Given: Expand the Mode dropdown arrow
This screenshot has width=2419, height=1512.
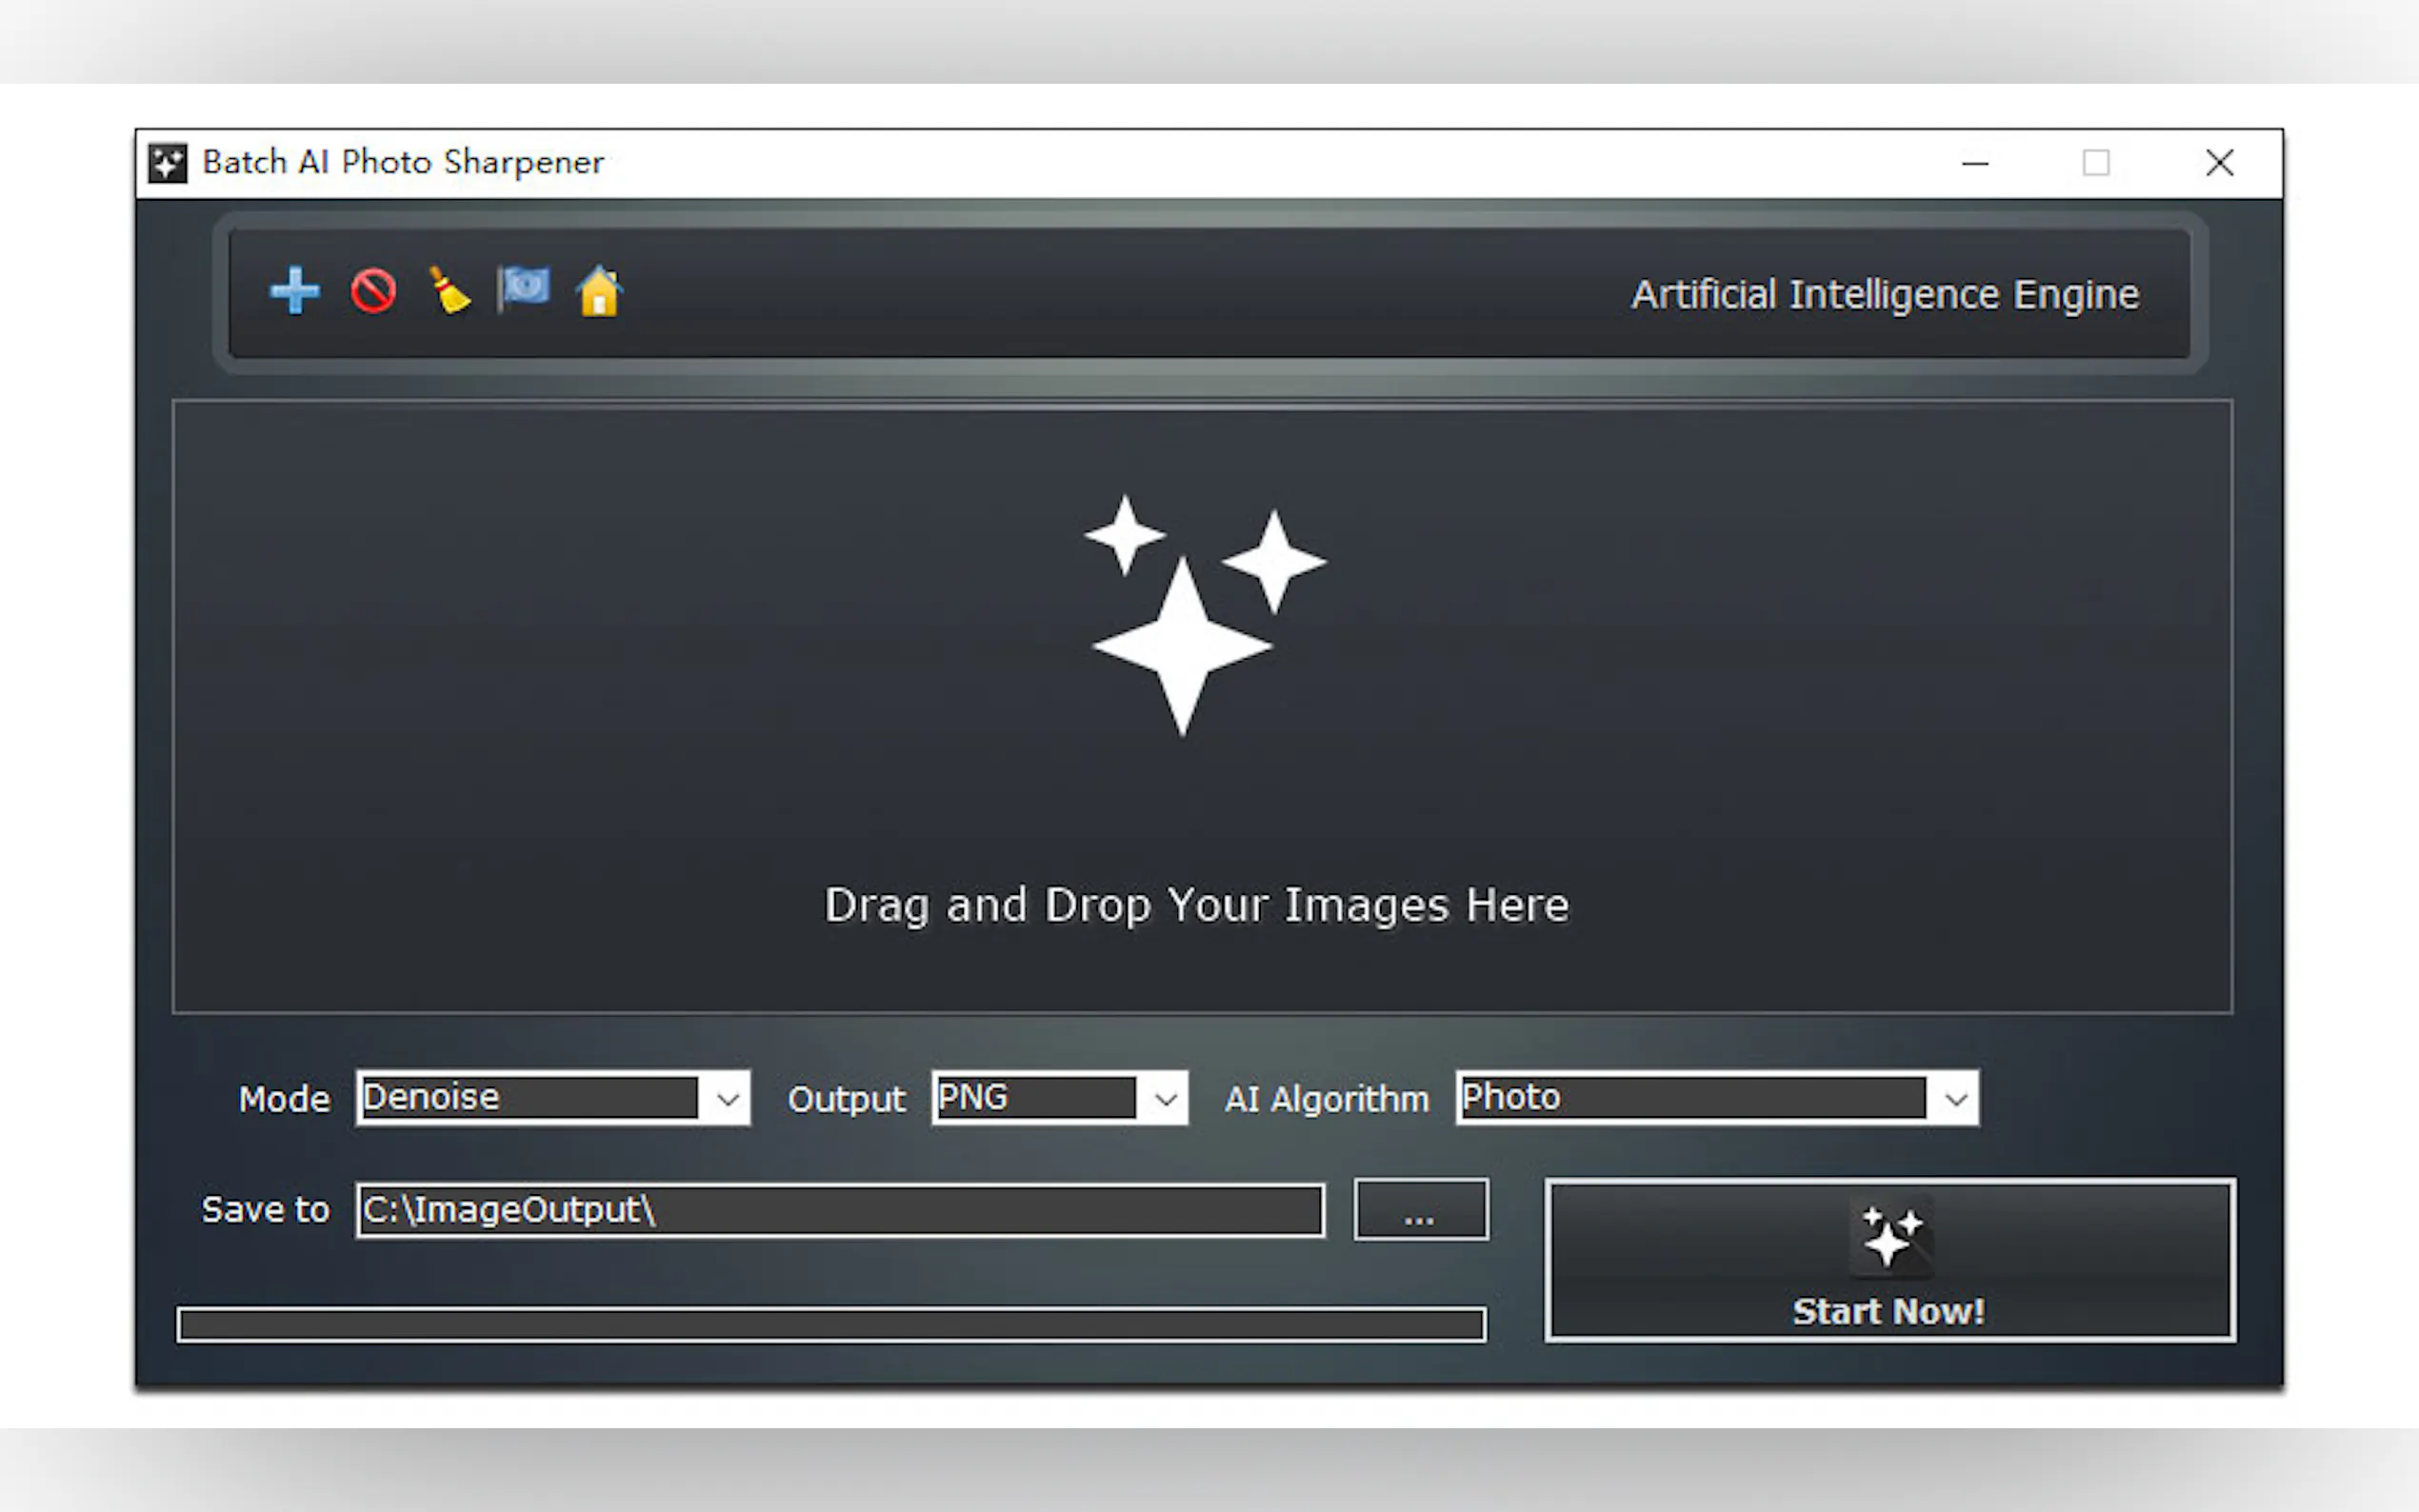Looking at the screenshot, I should point(728,1099).
